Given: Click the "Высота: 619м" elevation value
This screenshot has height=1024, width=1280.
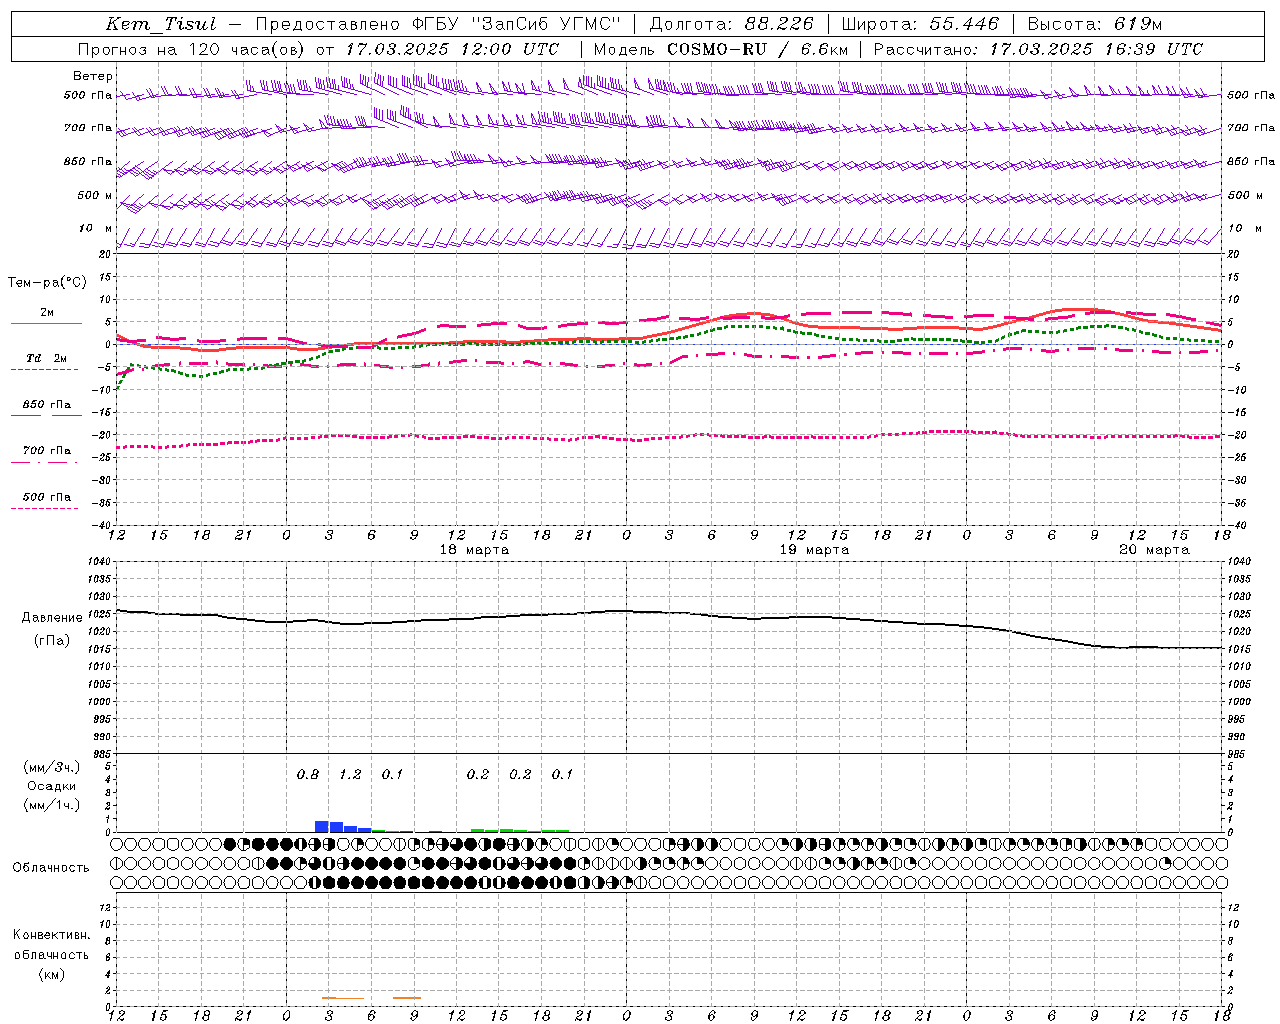Looking at the screenshot, I should coord(1095,24).
